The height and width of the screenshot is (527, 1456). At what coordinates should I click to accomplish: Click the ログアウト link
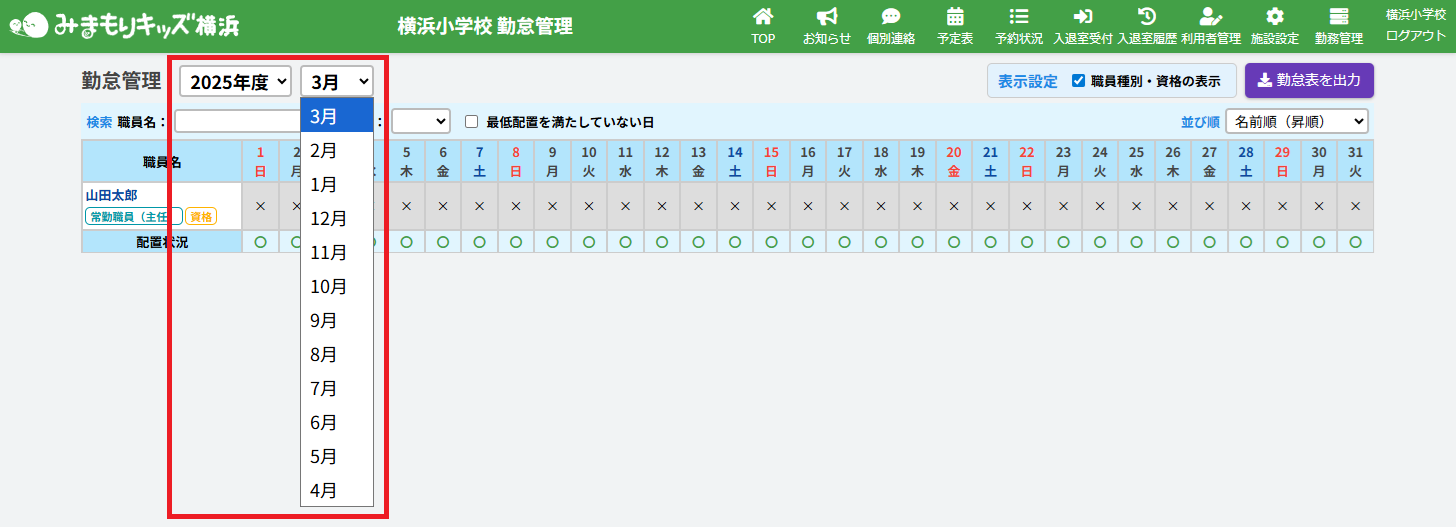(x=1415, y=36)
